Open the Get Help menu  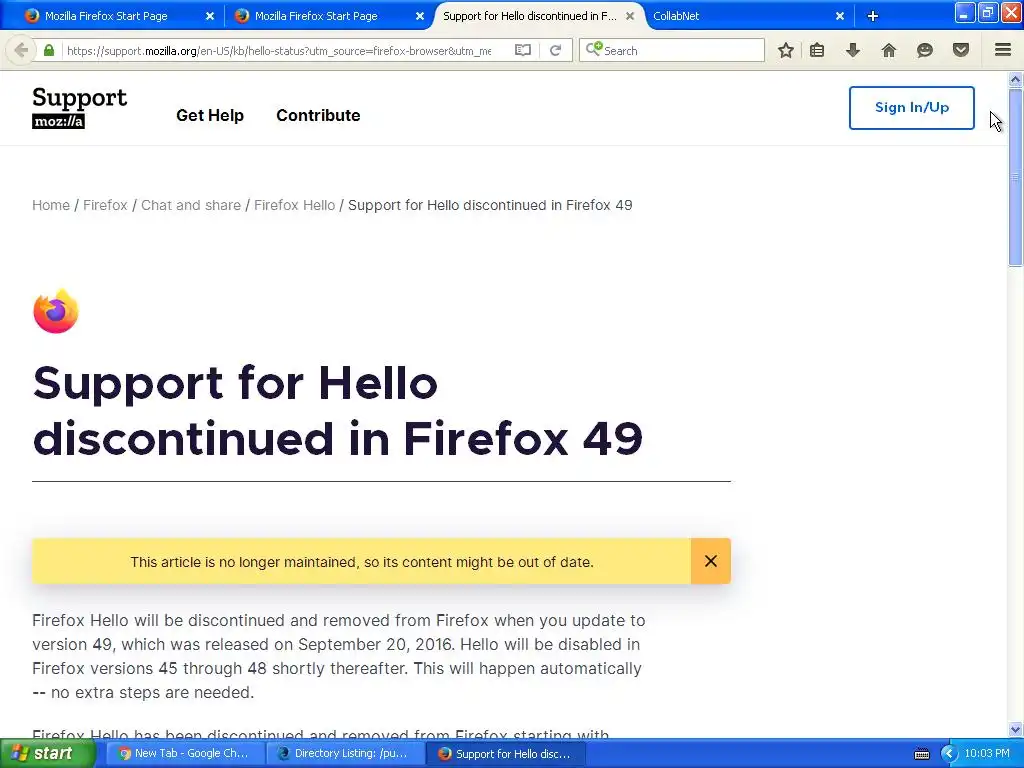[x=210, y=116]
